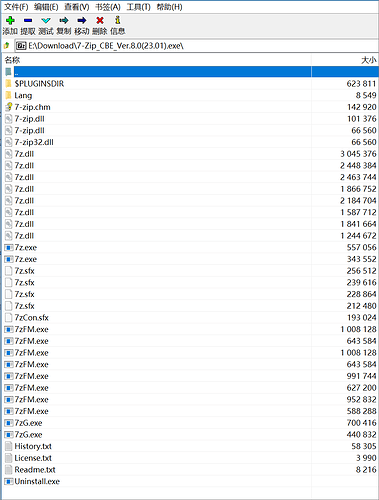Select 7z.dll with size 1 587 712
Viewport: 379px width, 500px height.
[191, 212]
